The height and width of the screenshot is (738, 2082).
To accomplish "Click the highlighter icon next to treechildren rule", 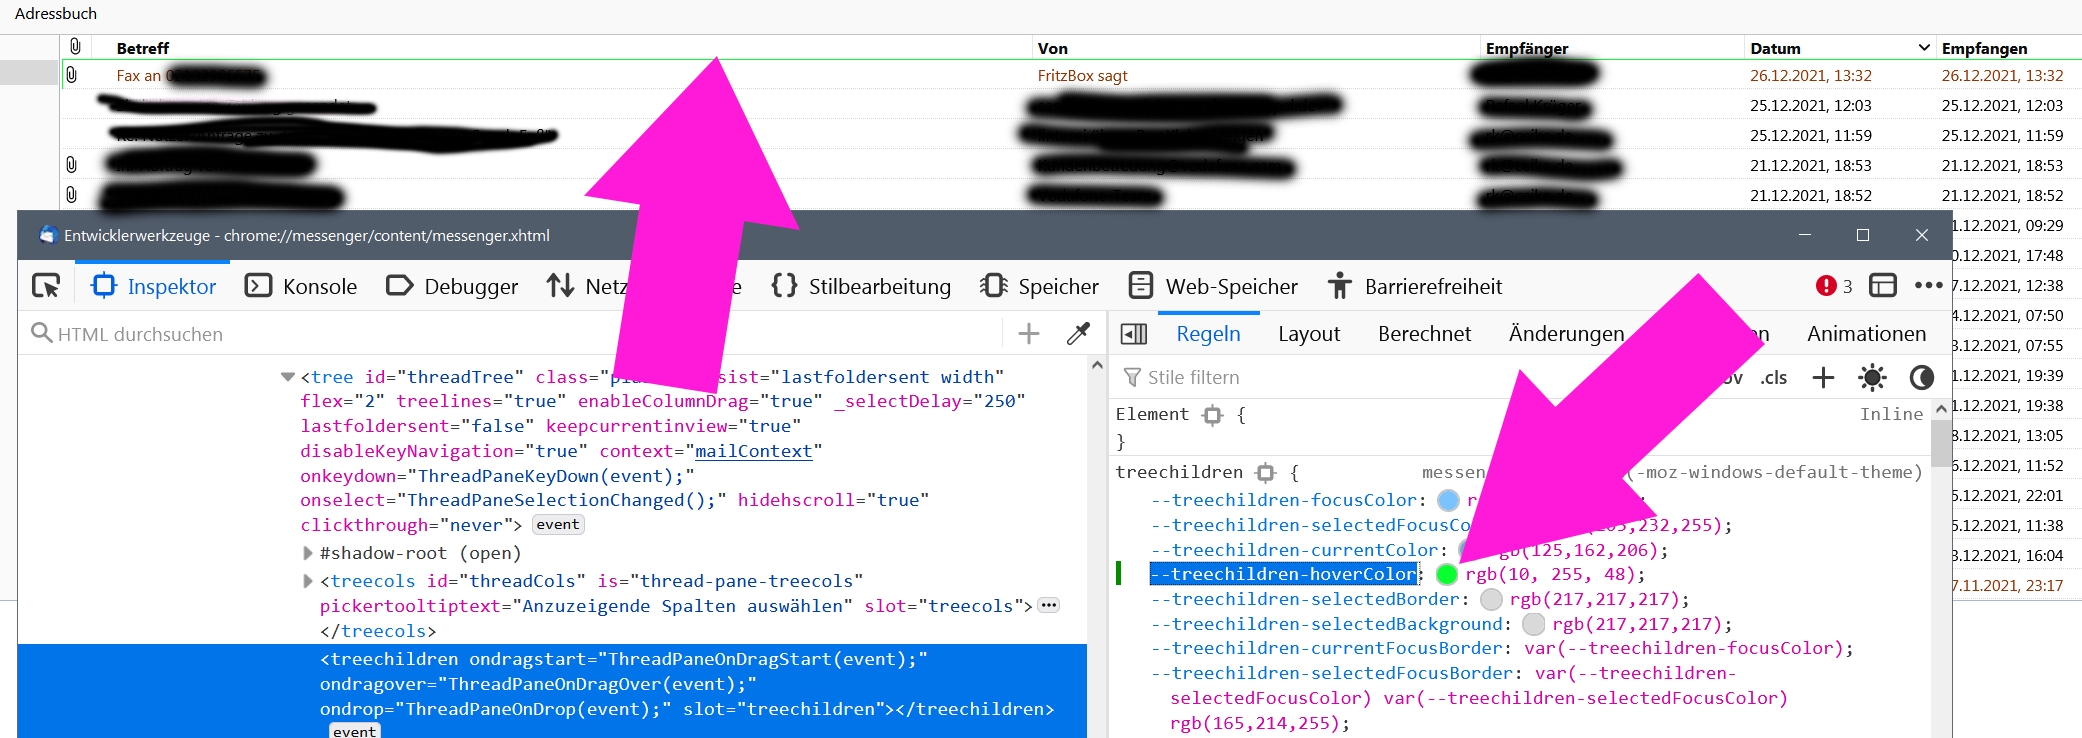I will pyautogui.click(x=1266, y=472).
